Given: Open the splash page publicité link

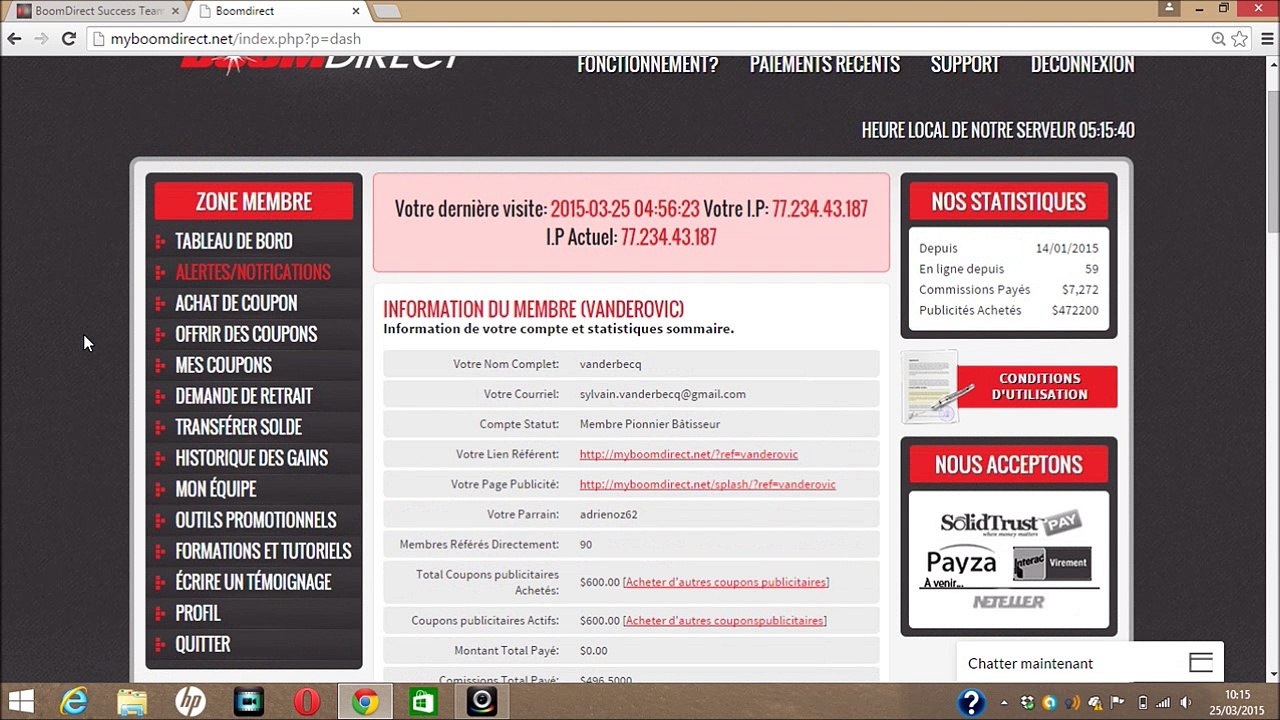Looking at the screenshot, I should (x=708, y=484).
